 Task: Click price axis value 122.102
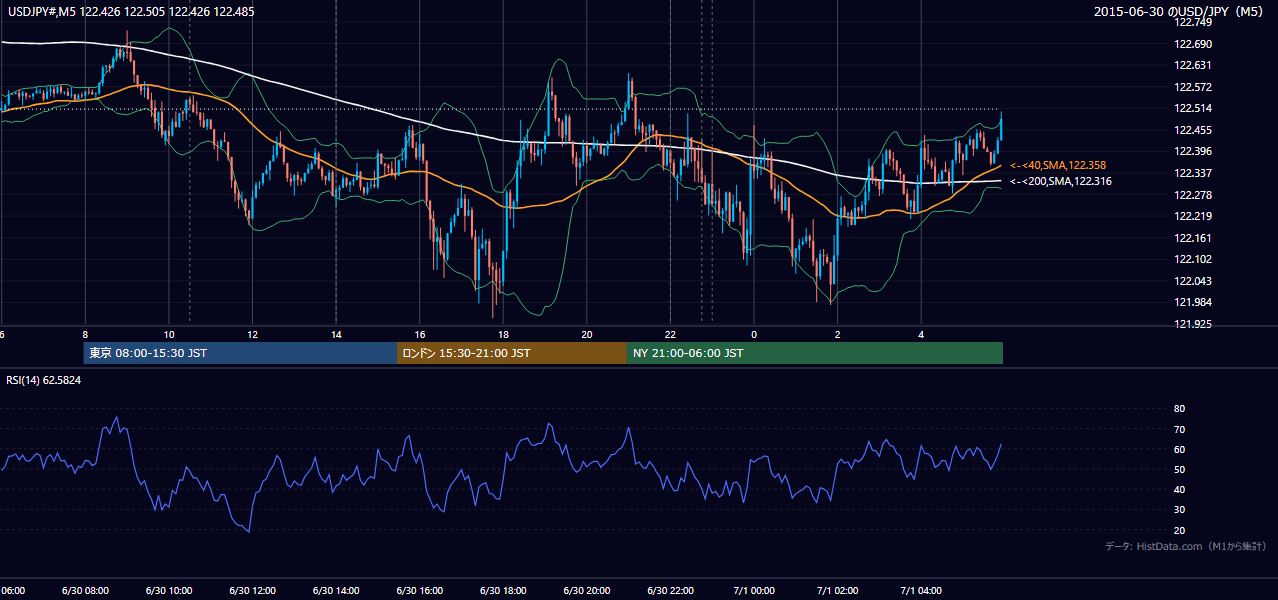coord(1194,259)
